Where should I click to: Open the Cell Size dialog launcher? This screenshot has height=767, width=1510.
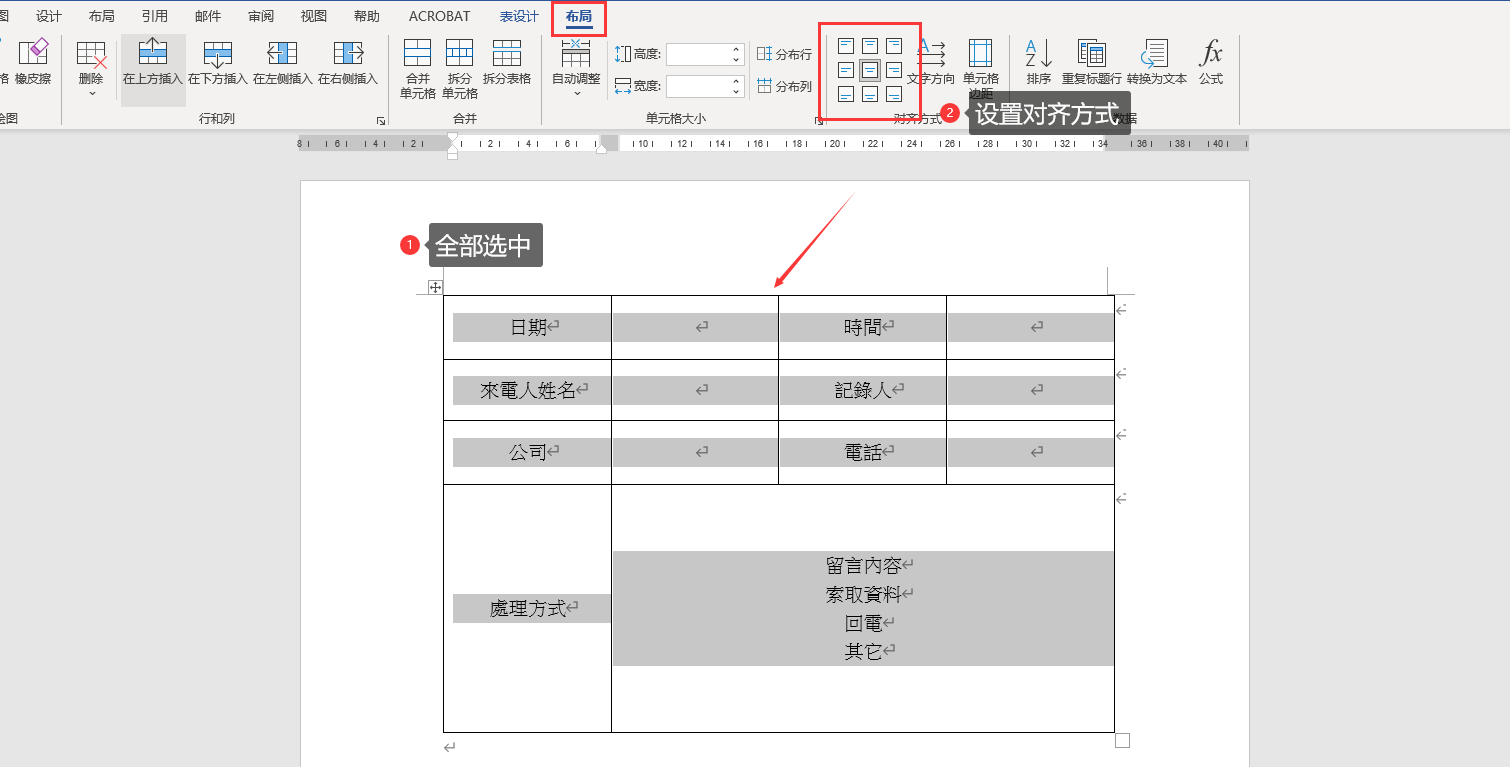(819, 121)
